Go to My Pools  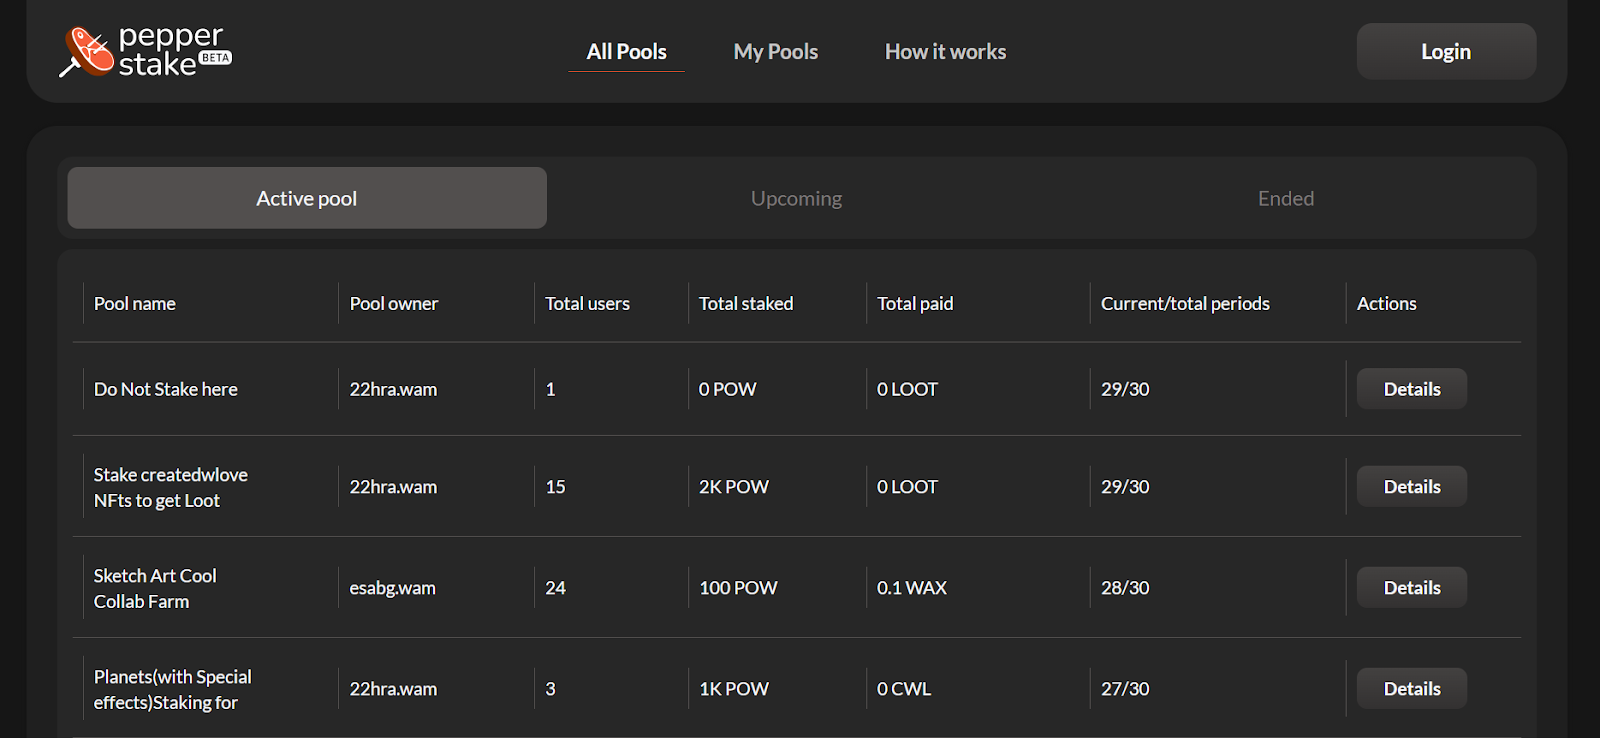tap(775, 52)
